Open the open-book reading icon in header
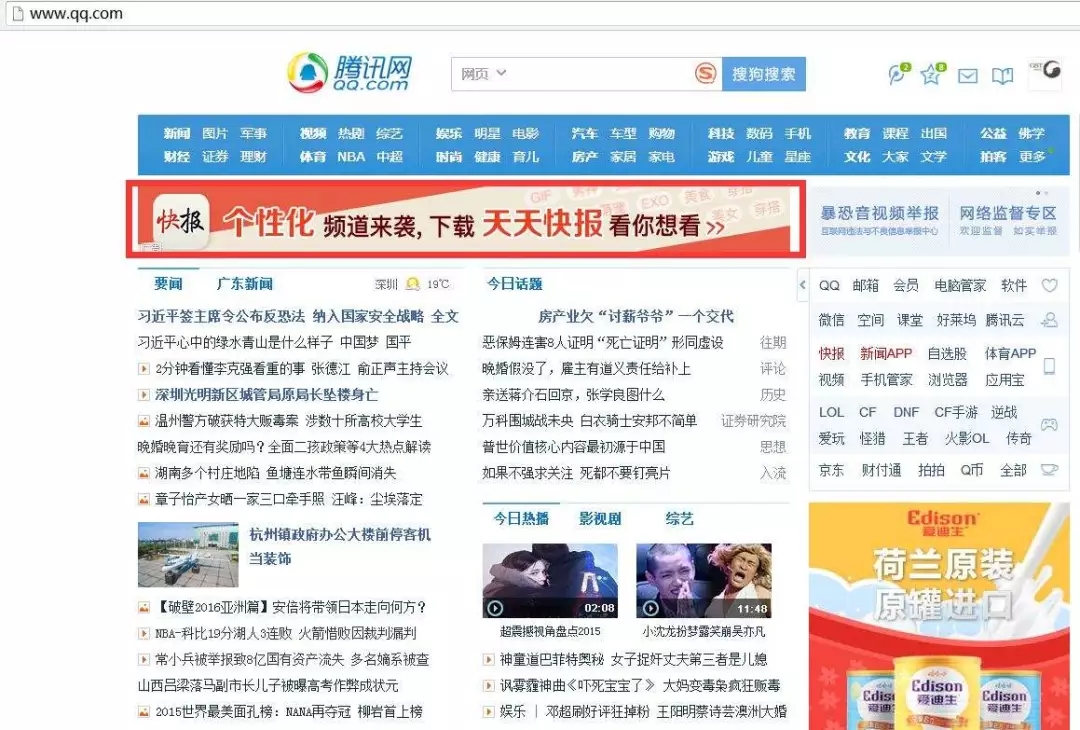Screen dimensions: 1080x730 1002,76
